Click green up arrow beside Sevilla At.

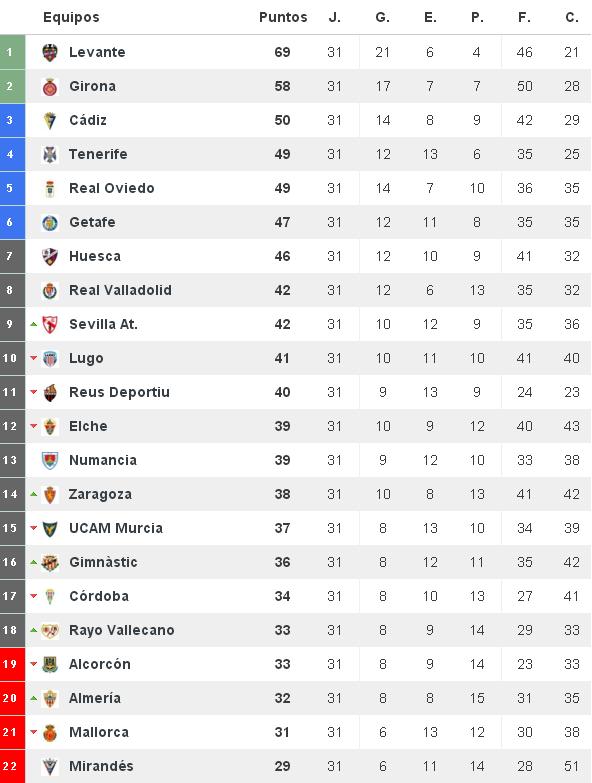pyautogui.click(x=33, y=324)
